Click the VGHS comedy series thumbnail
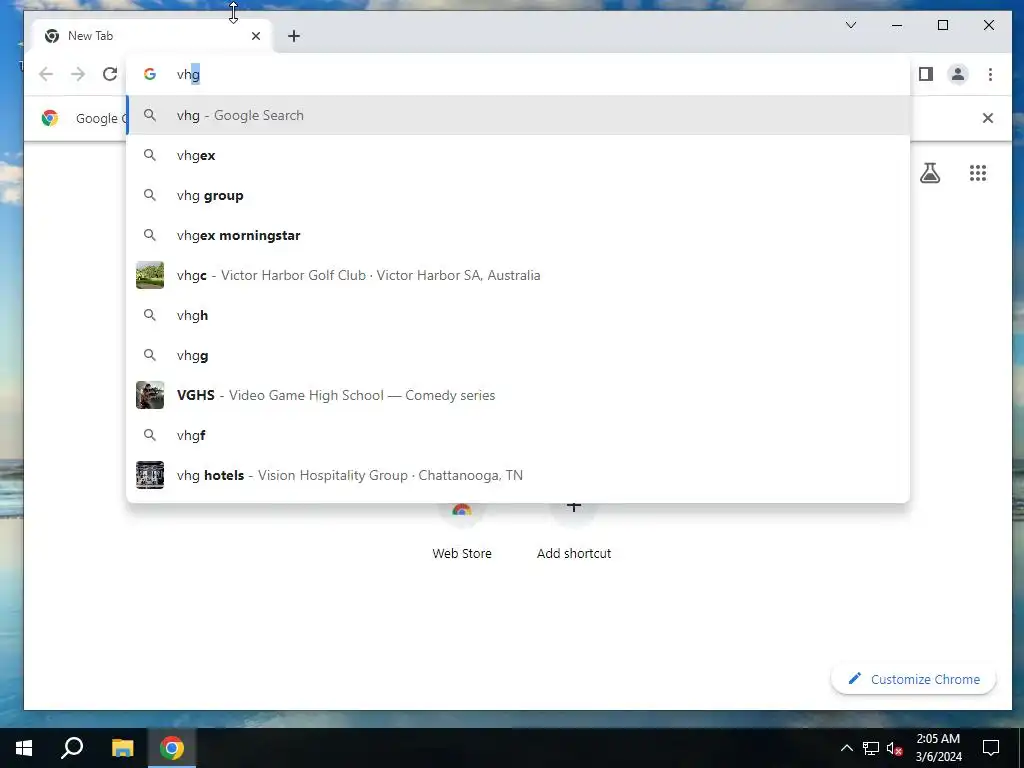 click(x=150, y=395)
